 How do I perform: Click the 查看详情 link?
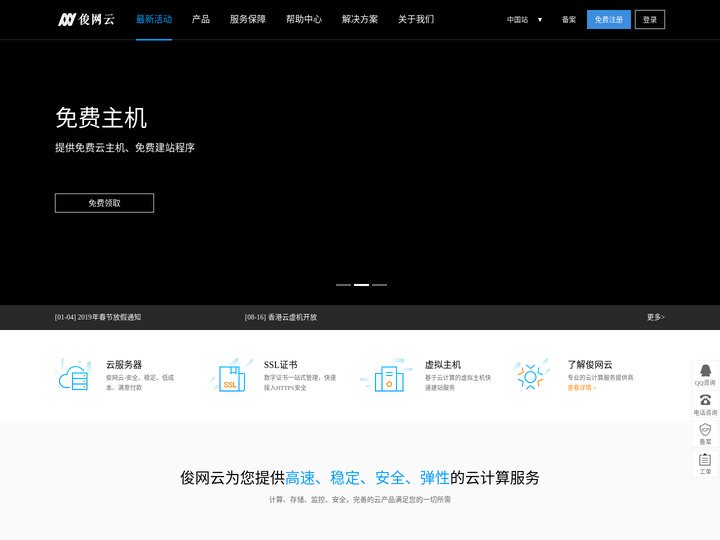pyautogui.click(x=581, y=388)
